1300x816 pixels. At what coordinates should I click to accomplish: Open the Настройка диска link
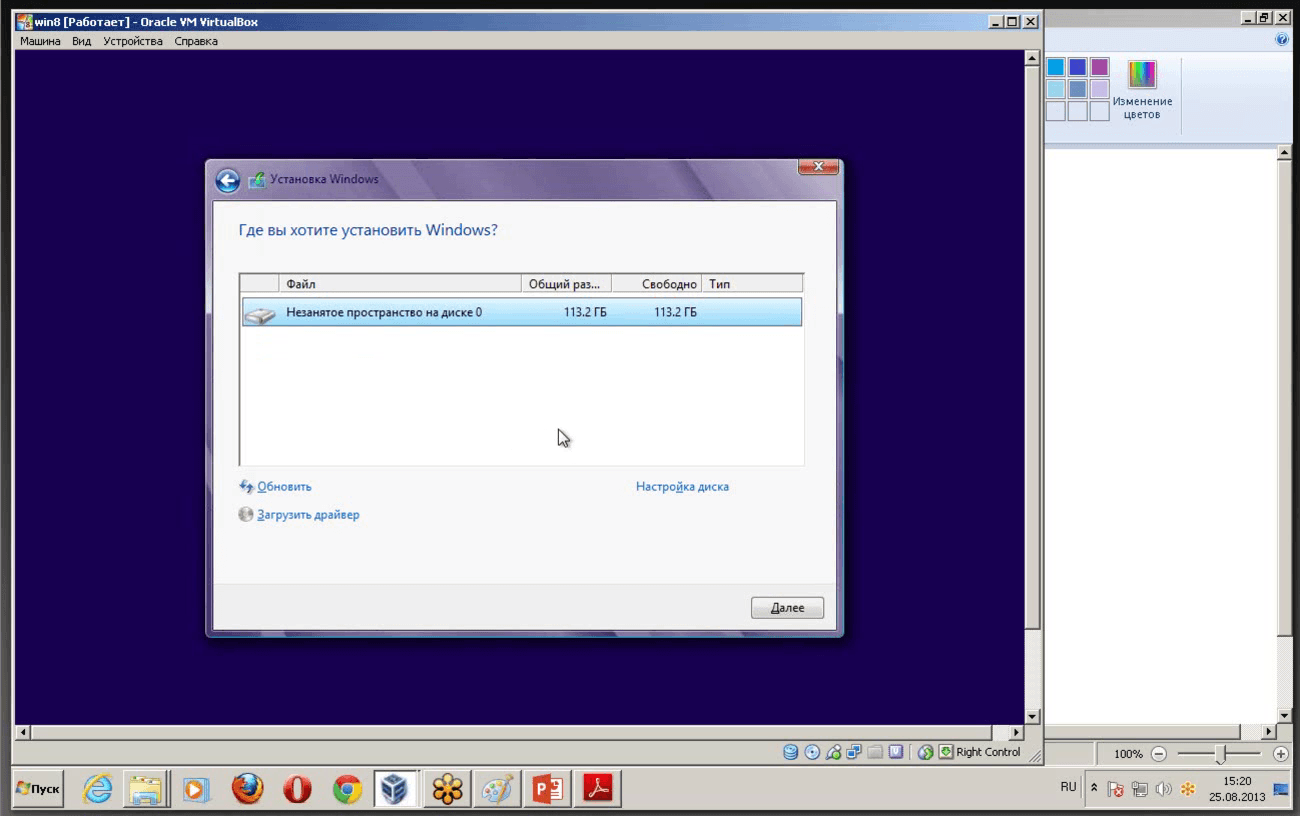[682, 487]
